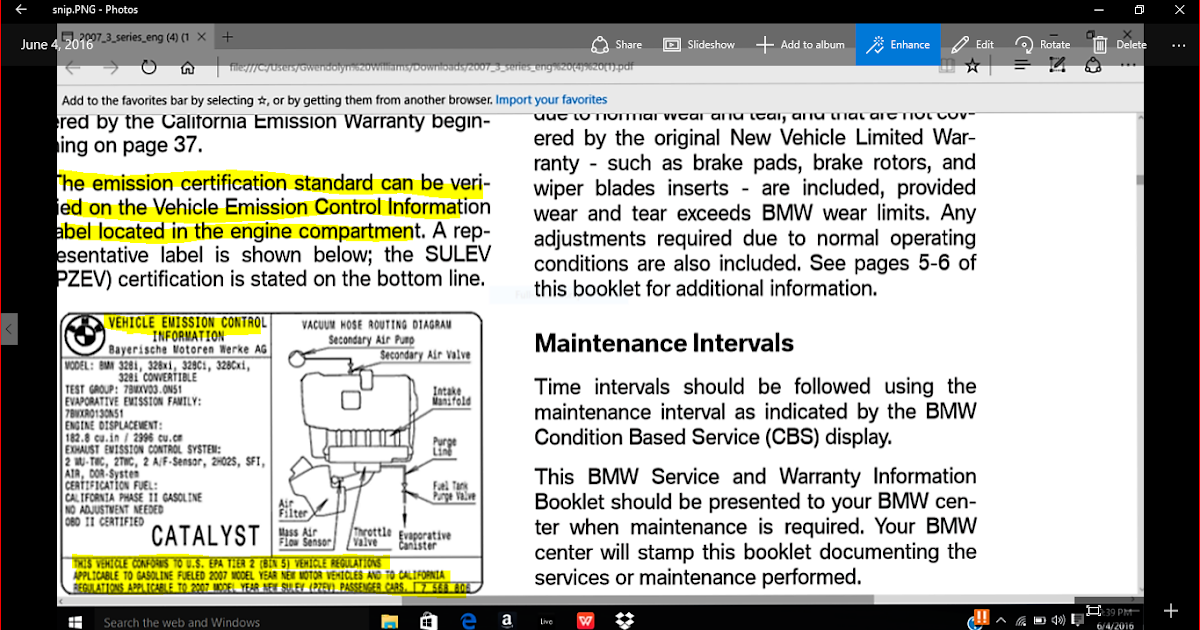
Task: Show previous photo using left arrow
Action: point(9,328)
